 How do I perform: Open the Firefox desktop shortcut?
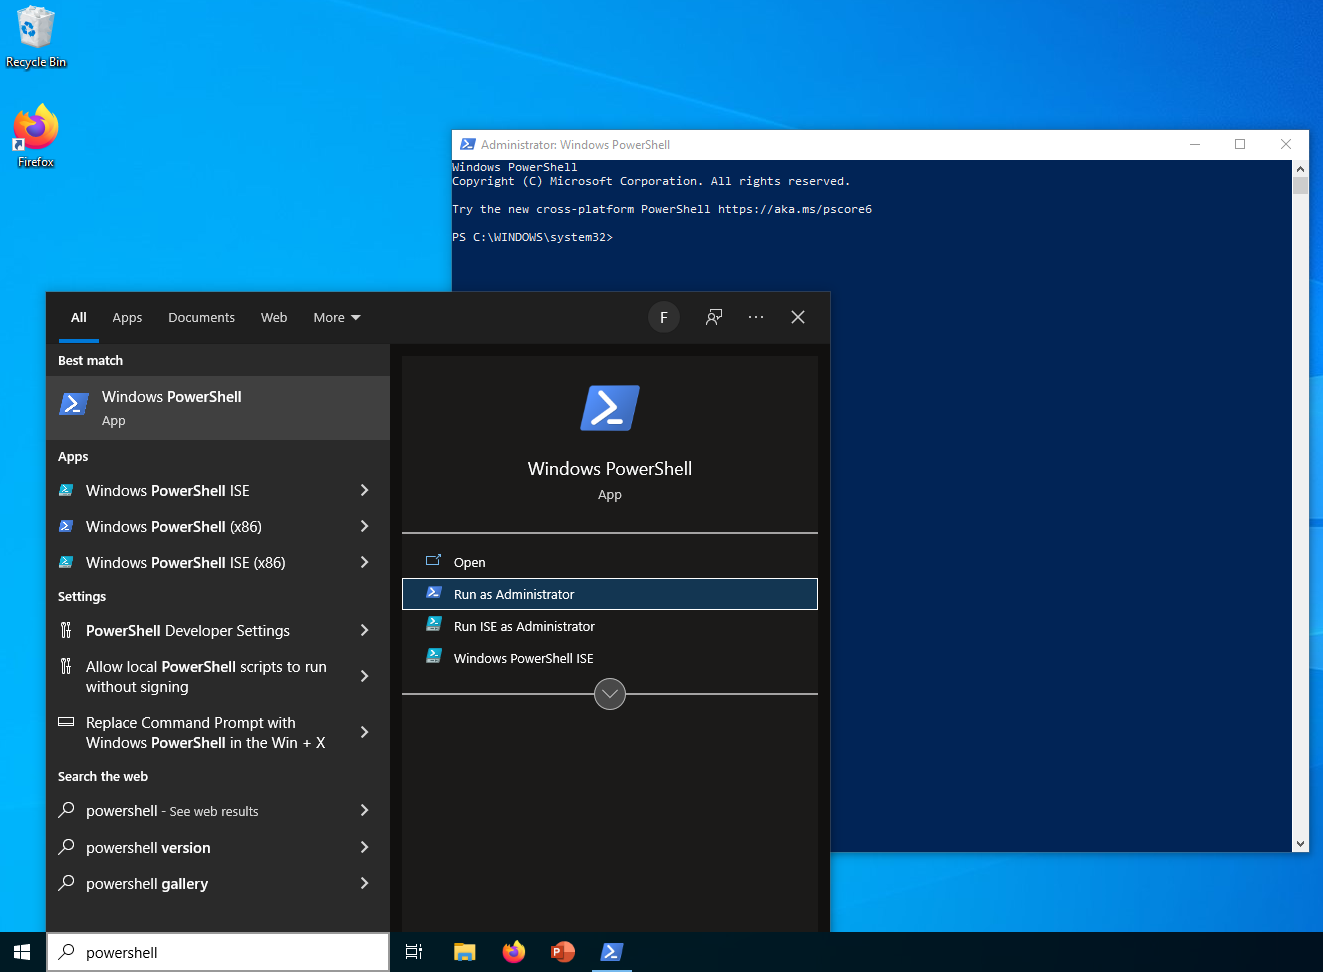coord(36,136)
